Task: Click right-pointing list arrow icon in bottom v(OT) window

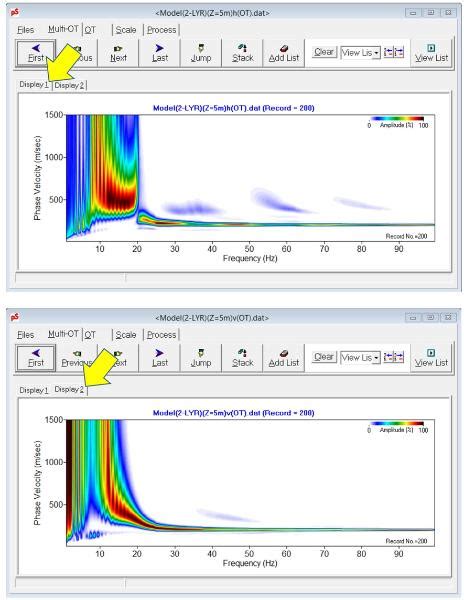Action: 399,357
